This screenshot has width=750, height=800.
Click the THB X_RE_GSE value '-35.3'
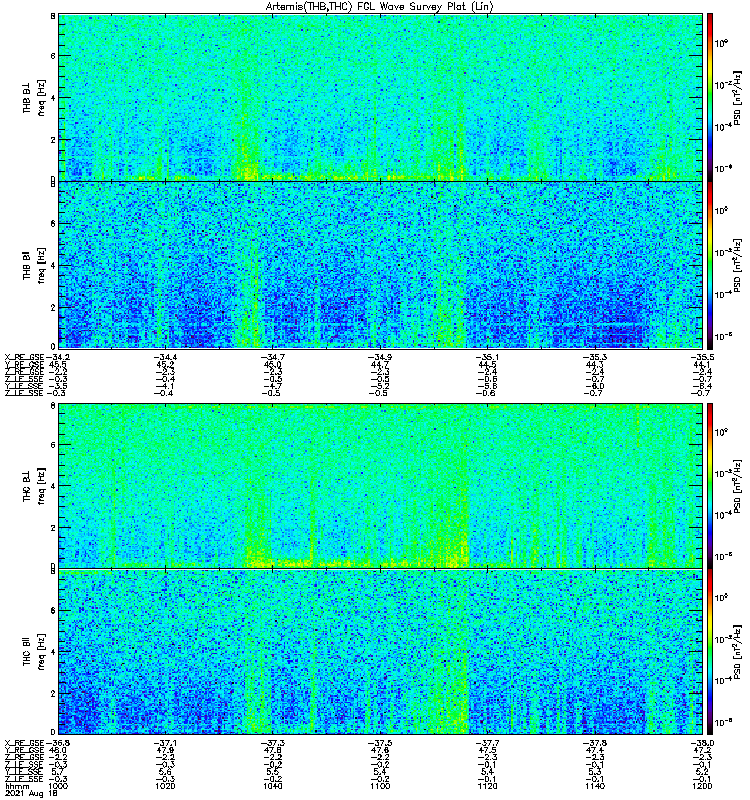[x=595, y=357]
